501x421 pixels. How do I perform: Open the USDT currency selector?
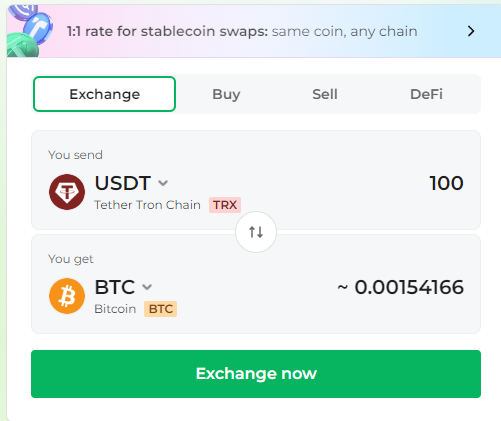131,183
